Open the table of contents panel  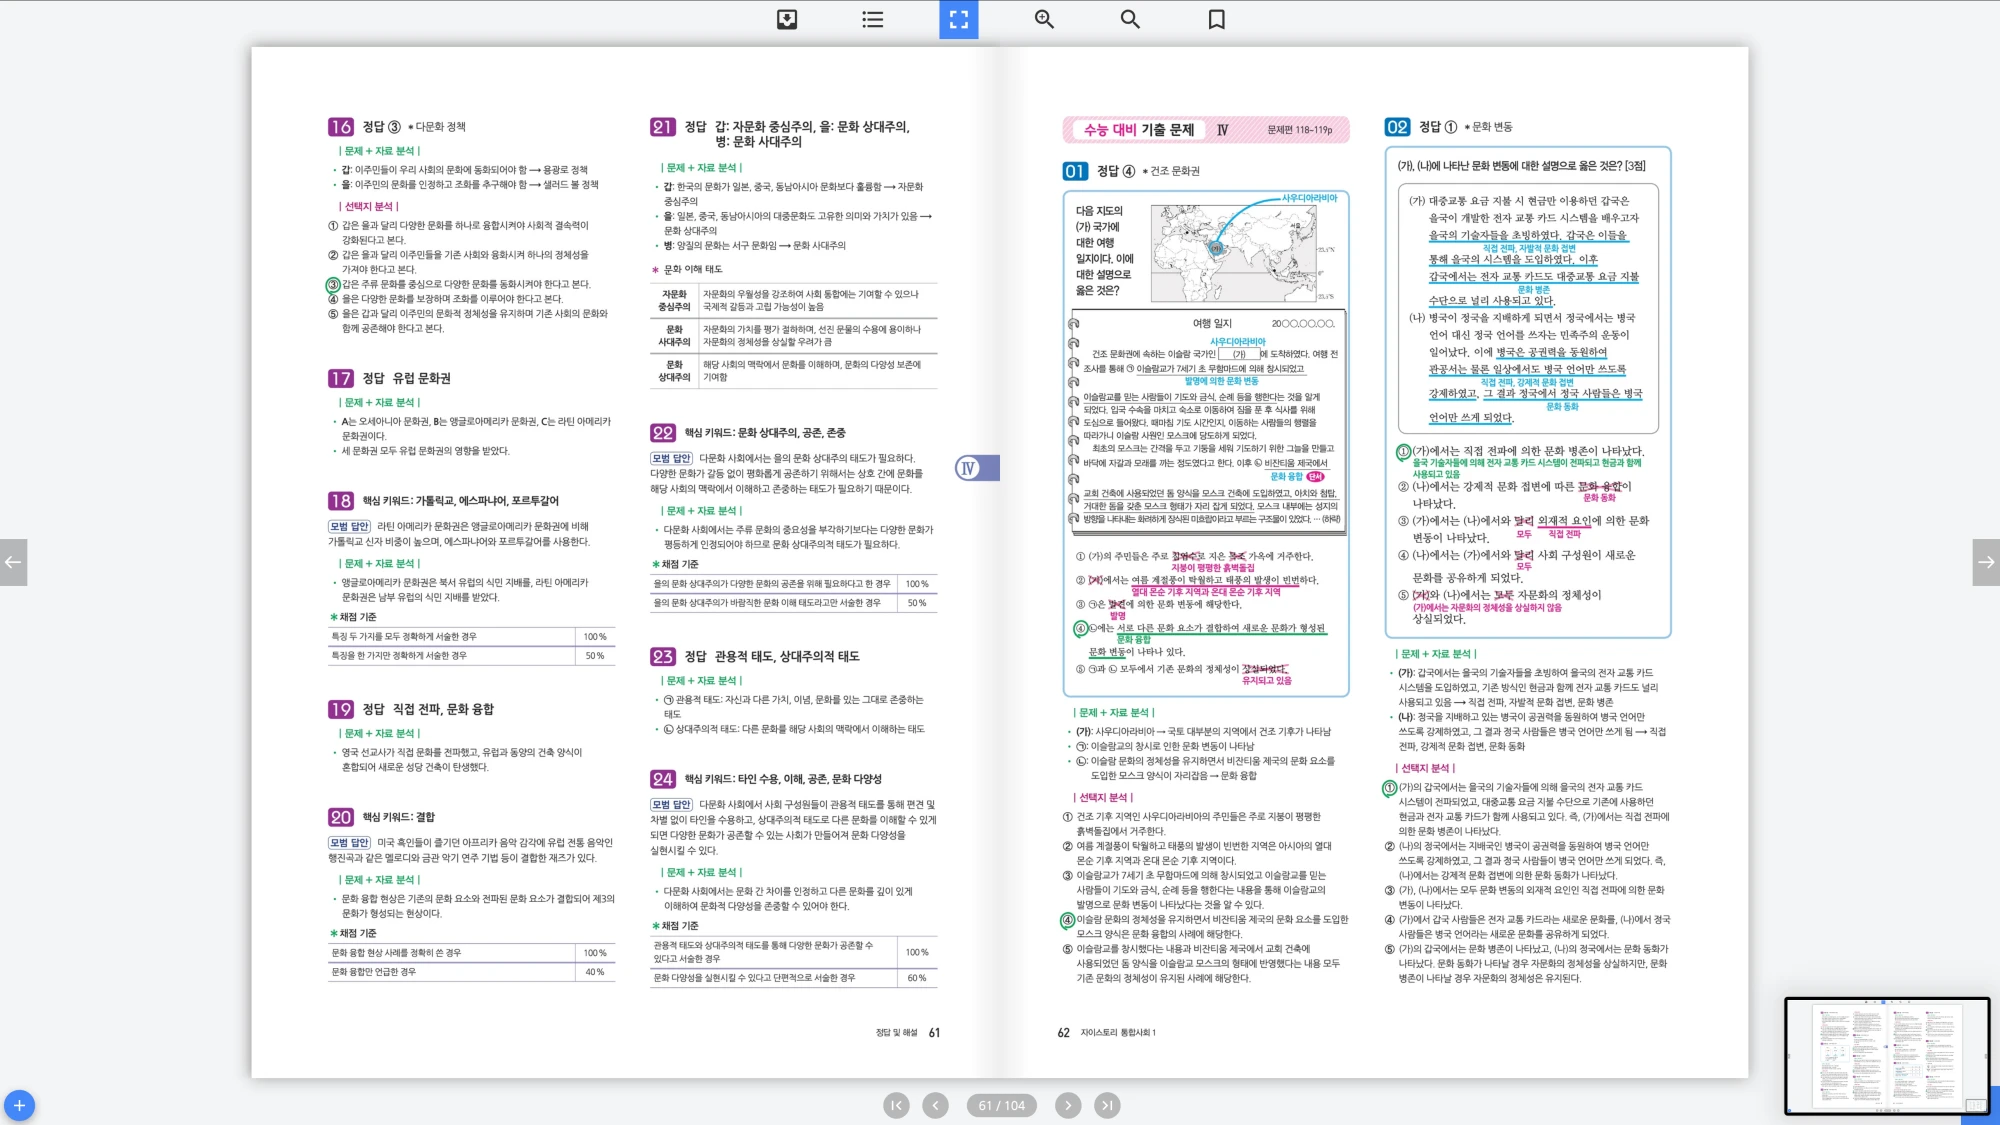coord(871,19)
